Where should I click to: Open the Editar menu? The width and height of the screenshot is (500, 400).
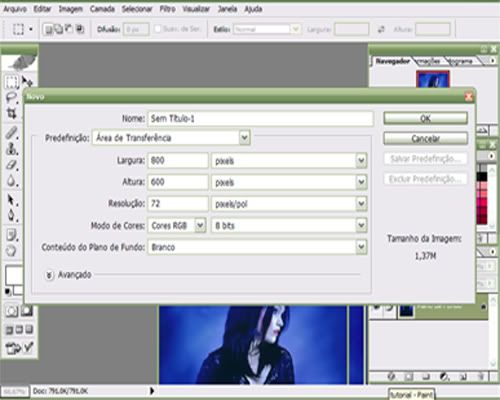click(x=42, y=9)
